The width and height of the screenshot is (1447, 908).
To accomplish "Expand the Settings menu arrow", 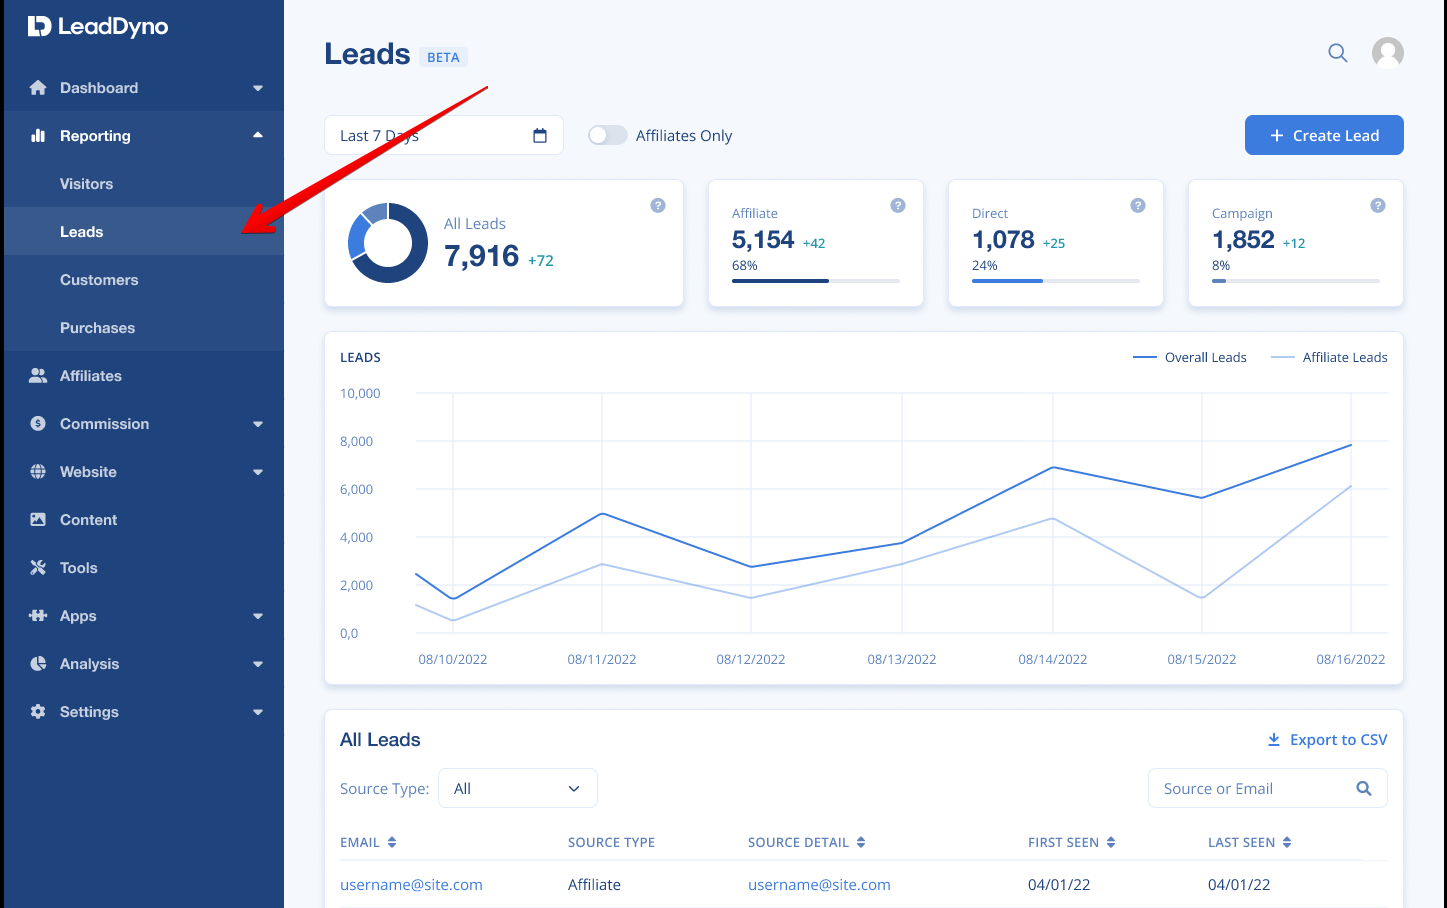I will tap(258, 712).
